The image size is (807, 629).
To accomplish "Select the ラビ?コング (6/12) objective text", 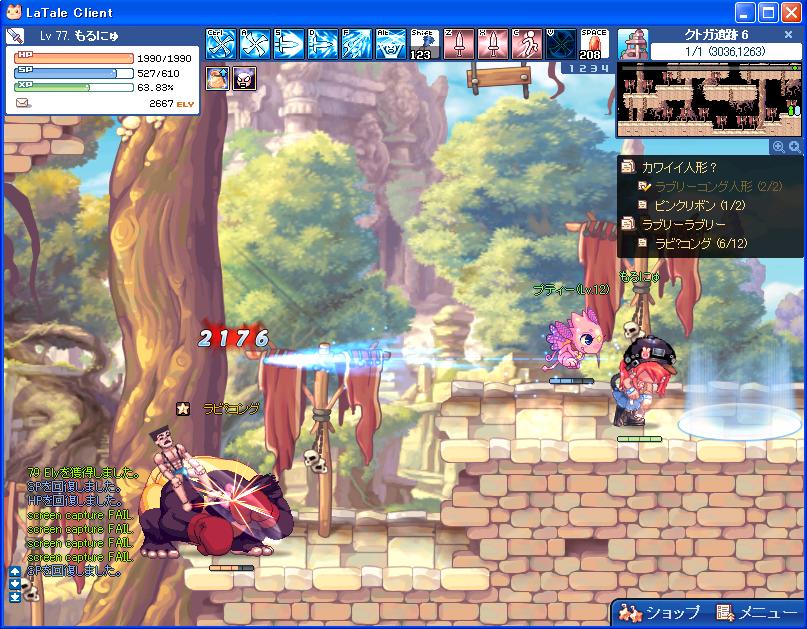I will (701, 242).
